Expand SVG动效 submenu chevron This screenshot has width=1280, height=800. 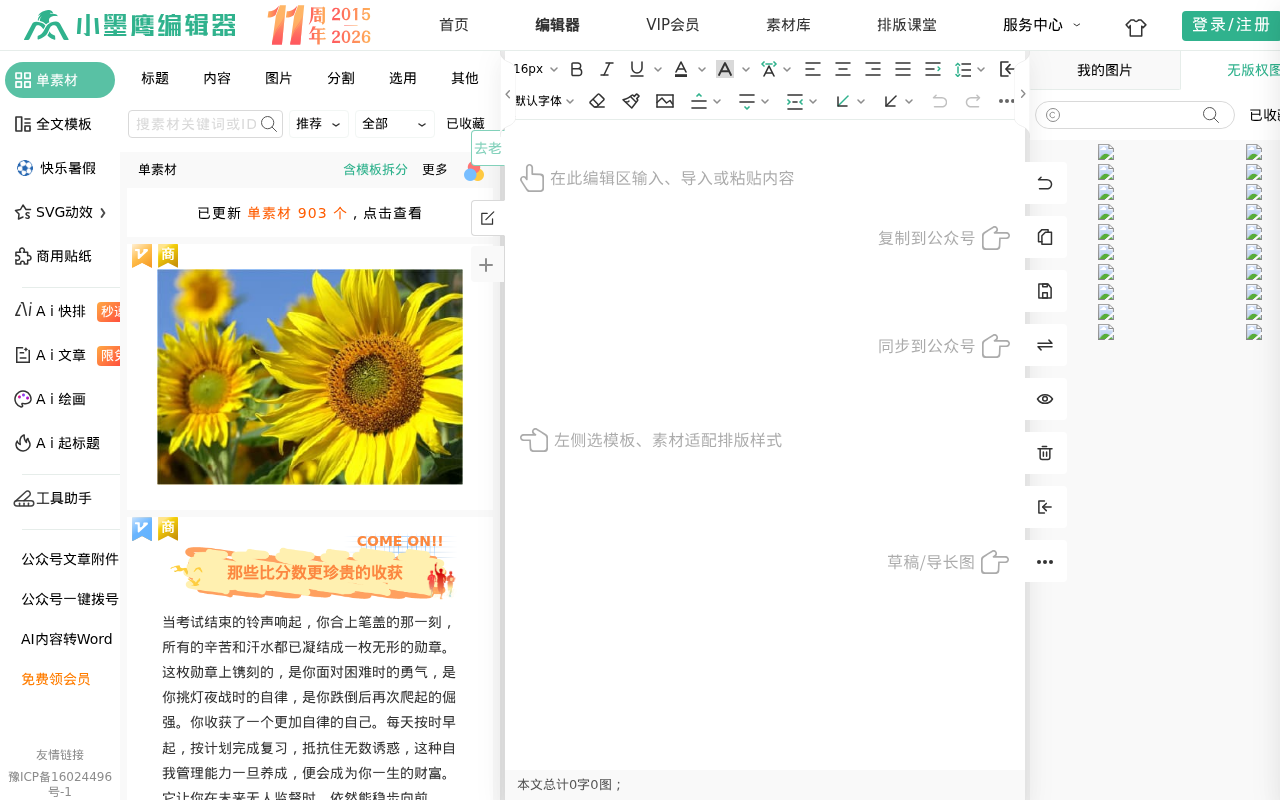point(102,213)
